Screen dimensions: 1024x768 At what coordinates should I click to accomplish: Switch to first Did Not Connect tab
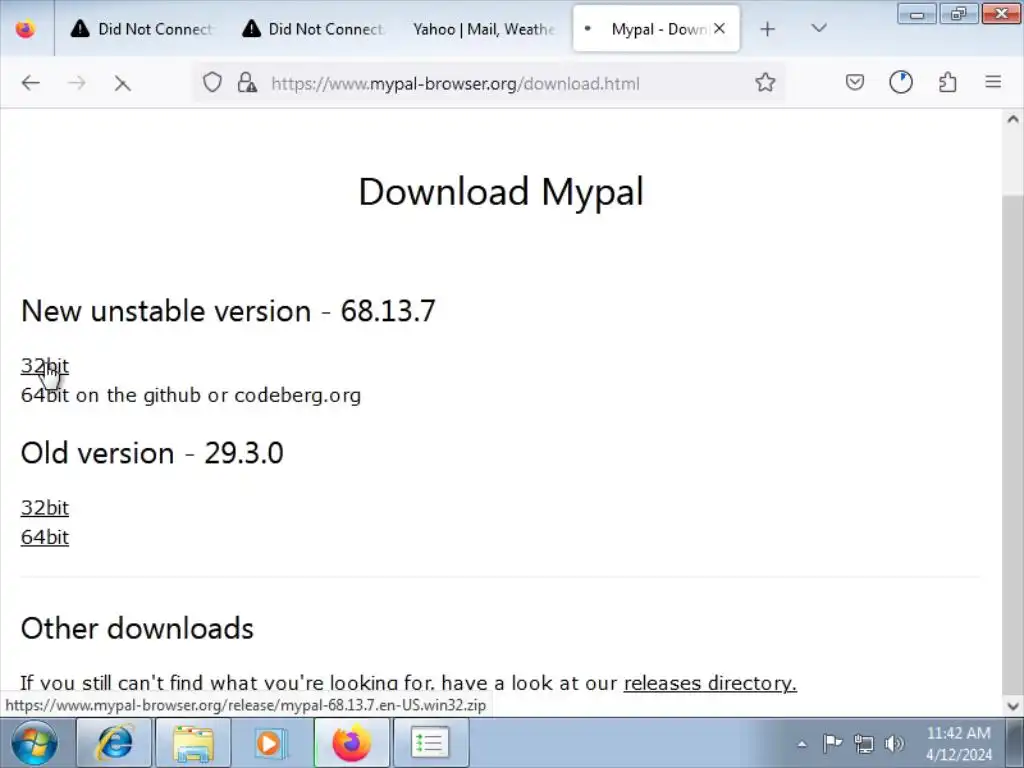141,29
